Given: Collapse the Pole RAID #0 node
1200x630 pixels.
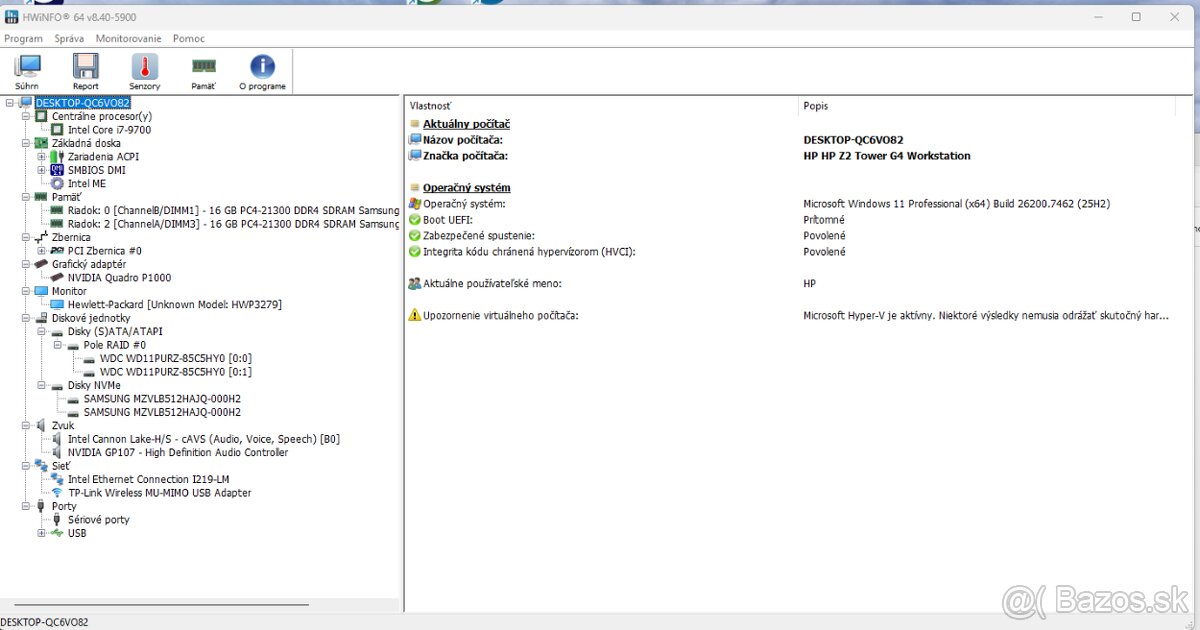Looking at the screenshot, I should (58, 345).
